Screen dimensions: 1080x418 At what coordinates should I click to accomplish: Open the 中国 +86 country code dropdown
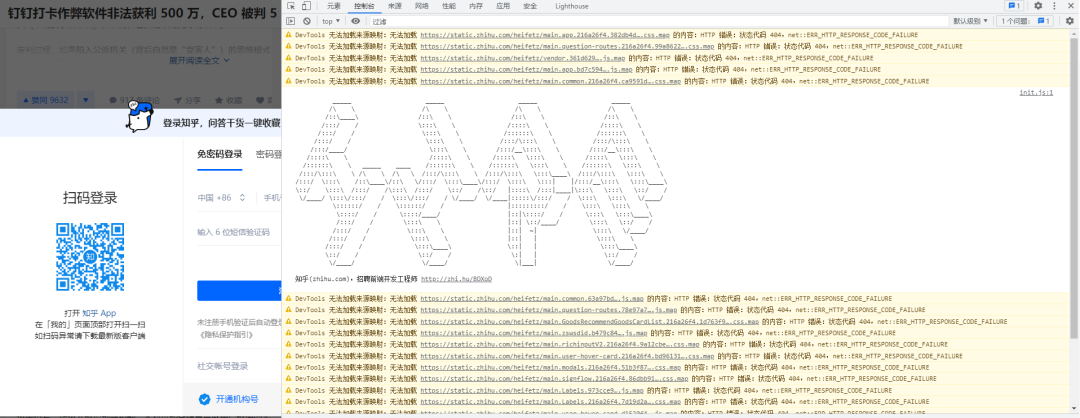pos(222,198)
